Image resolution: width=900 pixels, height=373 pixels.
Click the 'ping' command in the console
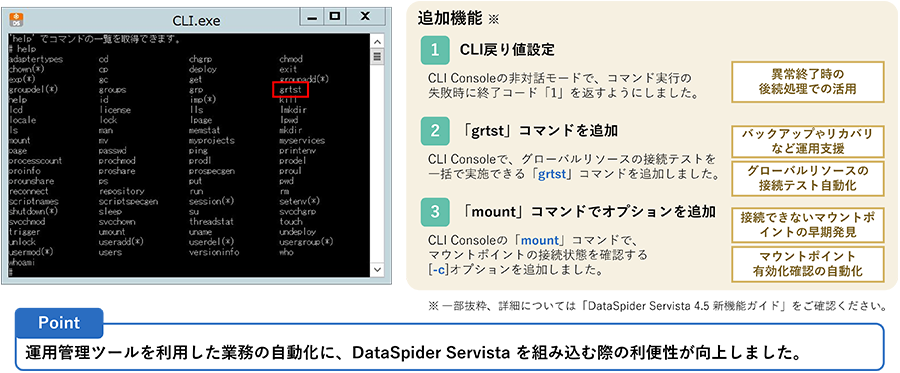point(198,150)
